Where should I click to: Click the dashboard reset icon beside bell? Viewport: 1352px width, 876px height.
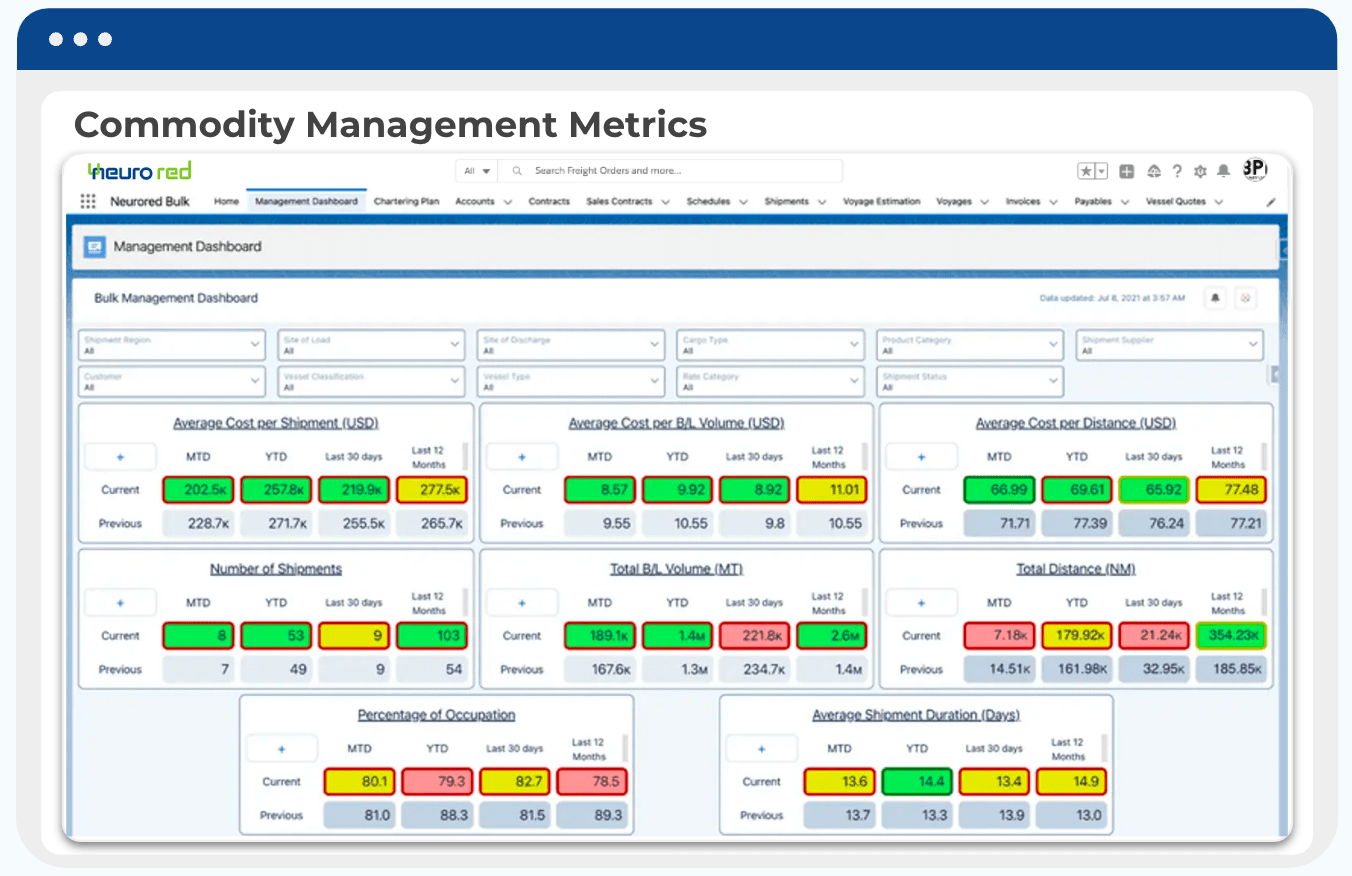pos(1246,298)
